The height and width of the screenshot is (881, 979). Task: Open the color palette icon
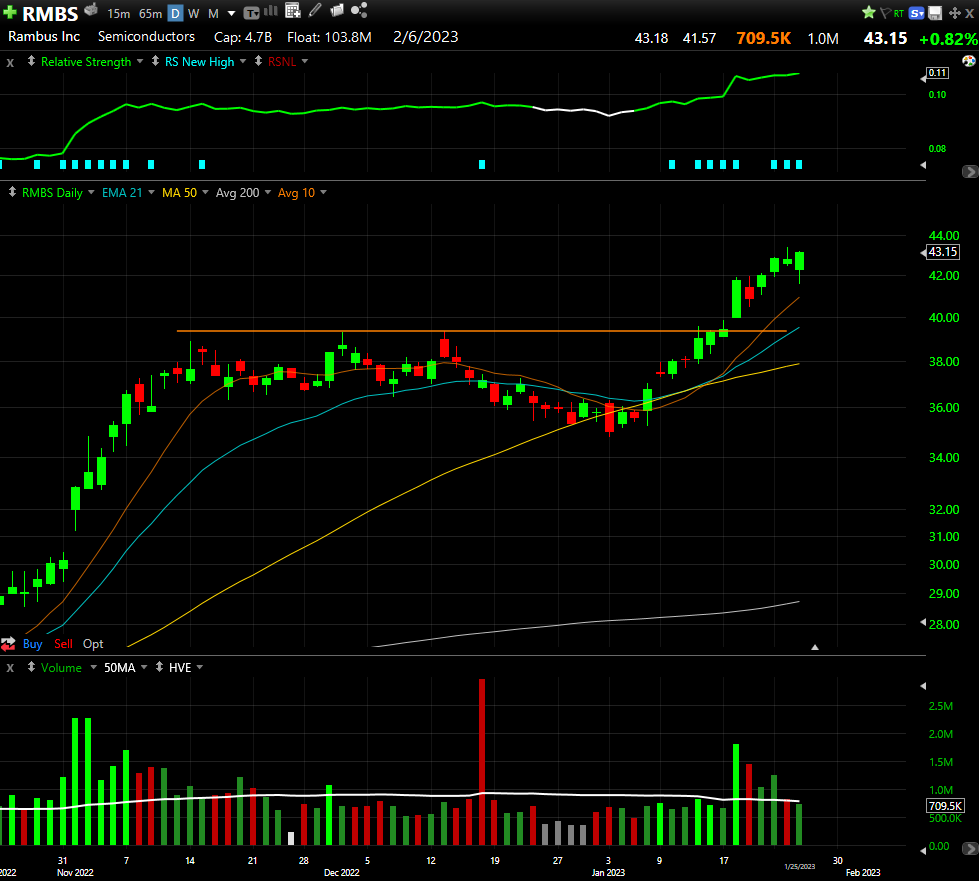click(968, 61)
